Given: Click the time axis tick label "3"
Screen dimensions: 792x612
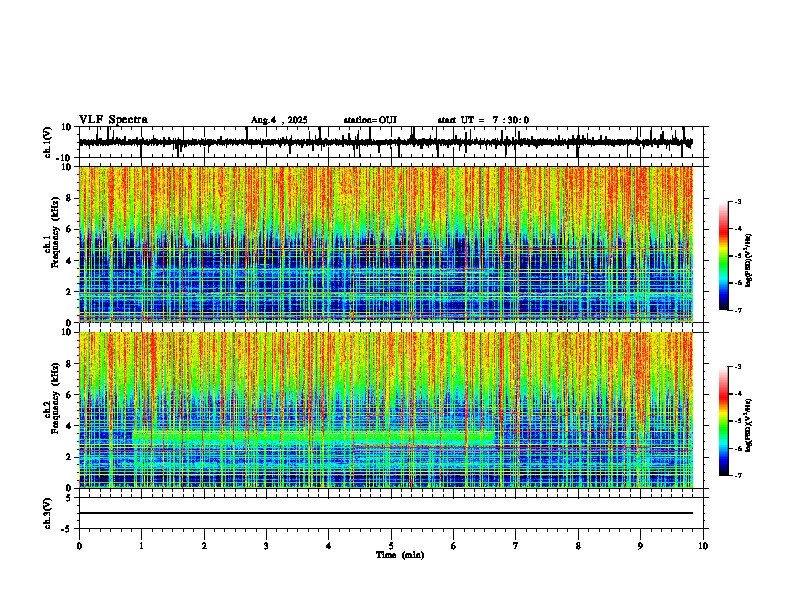Looking at the screenshot, I should [x=266, y=546].
